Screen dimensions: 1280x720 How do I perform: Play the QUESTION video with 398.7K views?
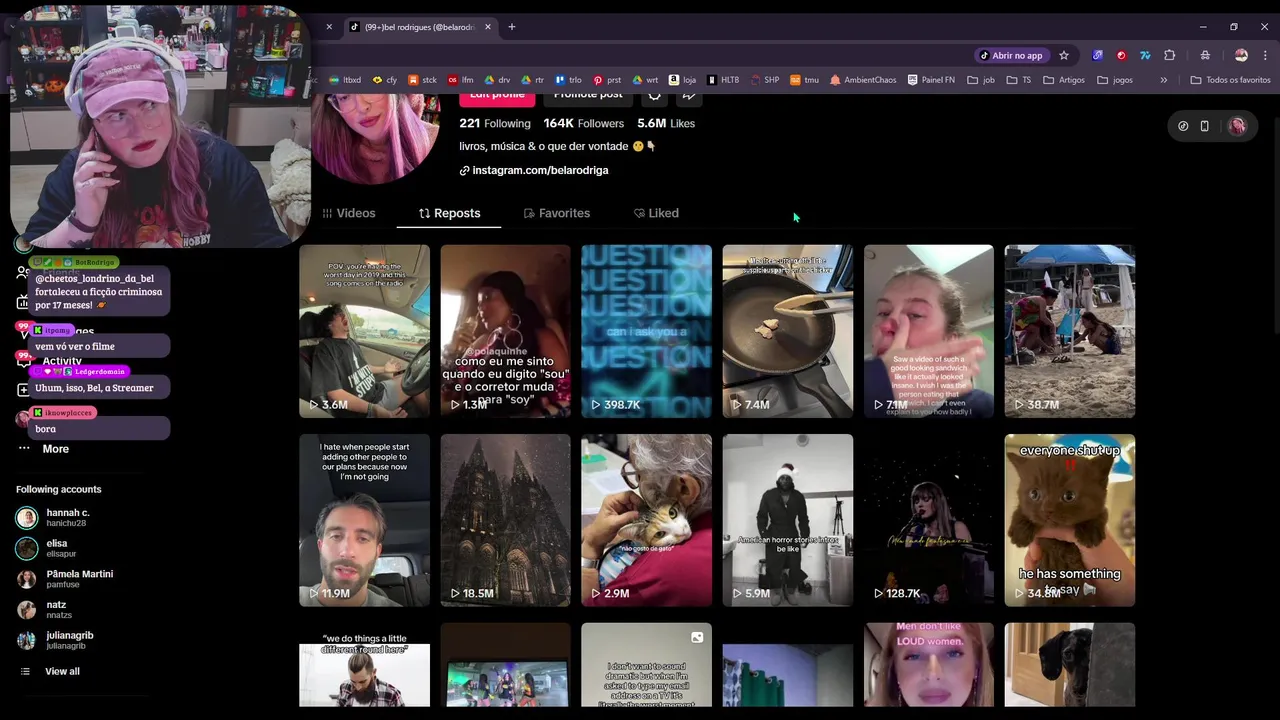pyautogui.click(x=646, y=330)
